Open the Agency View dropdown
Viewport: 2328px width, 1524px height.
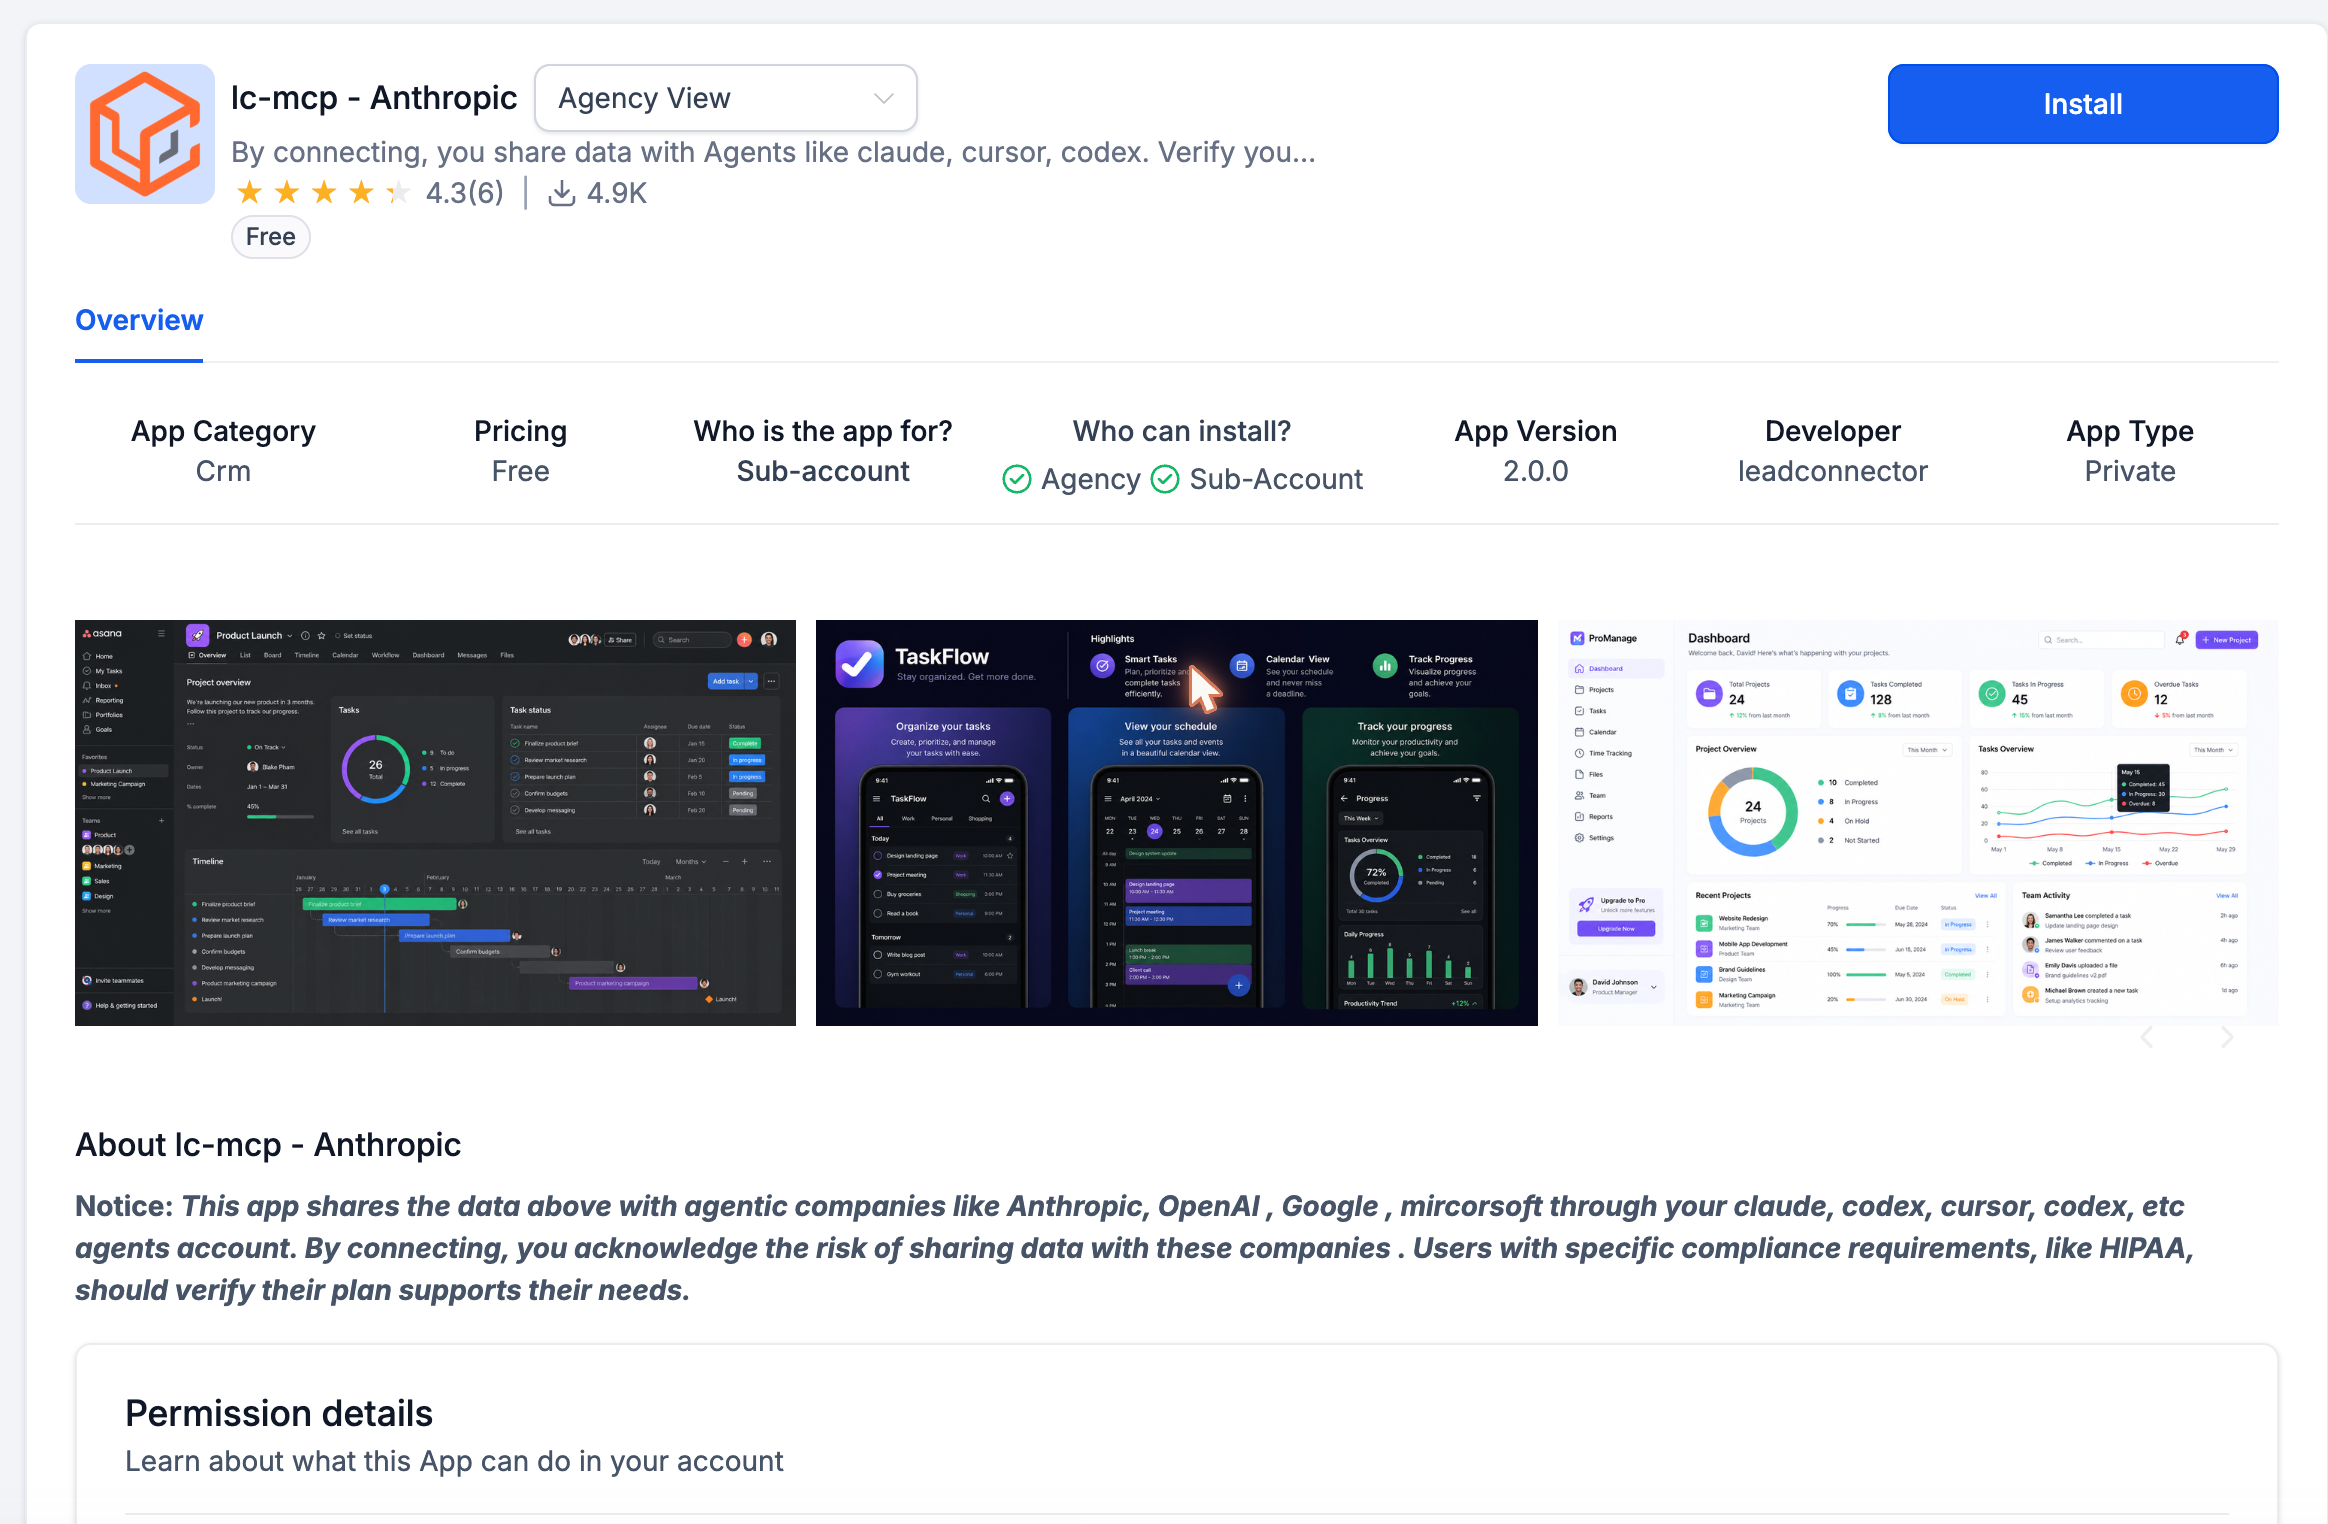coord(726,98)
